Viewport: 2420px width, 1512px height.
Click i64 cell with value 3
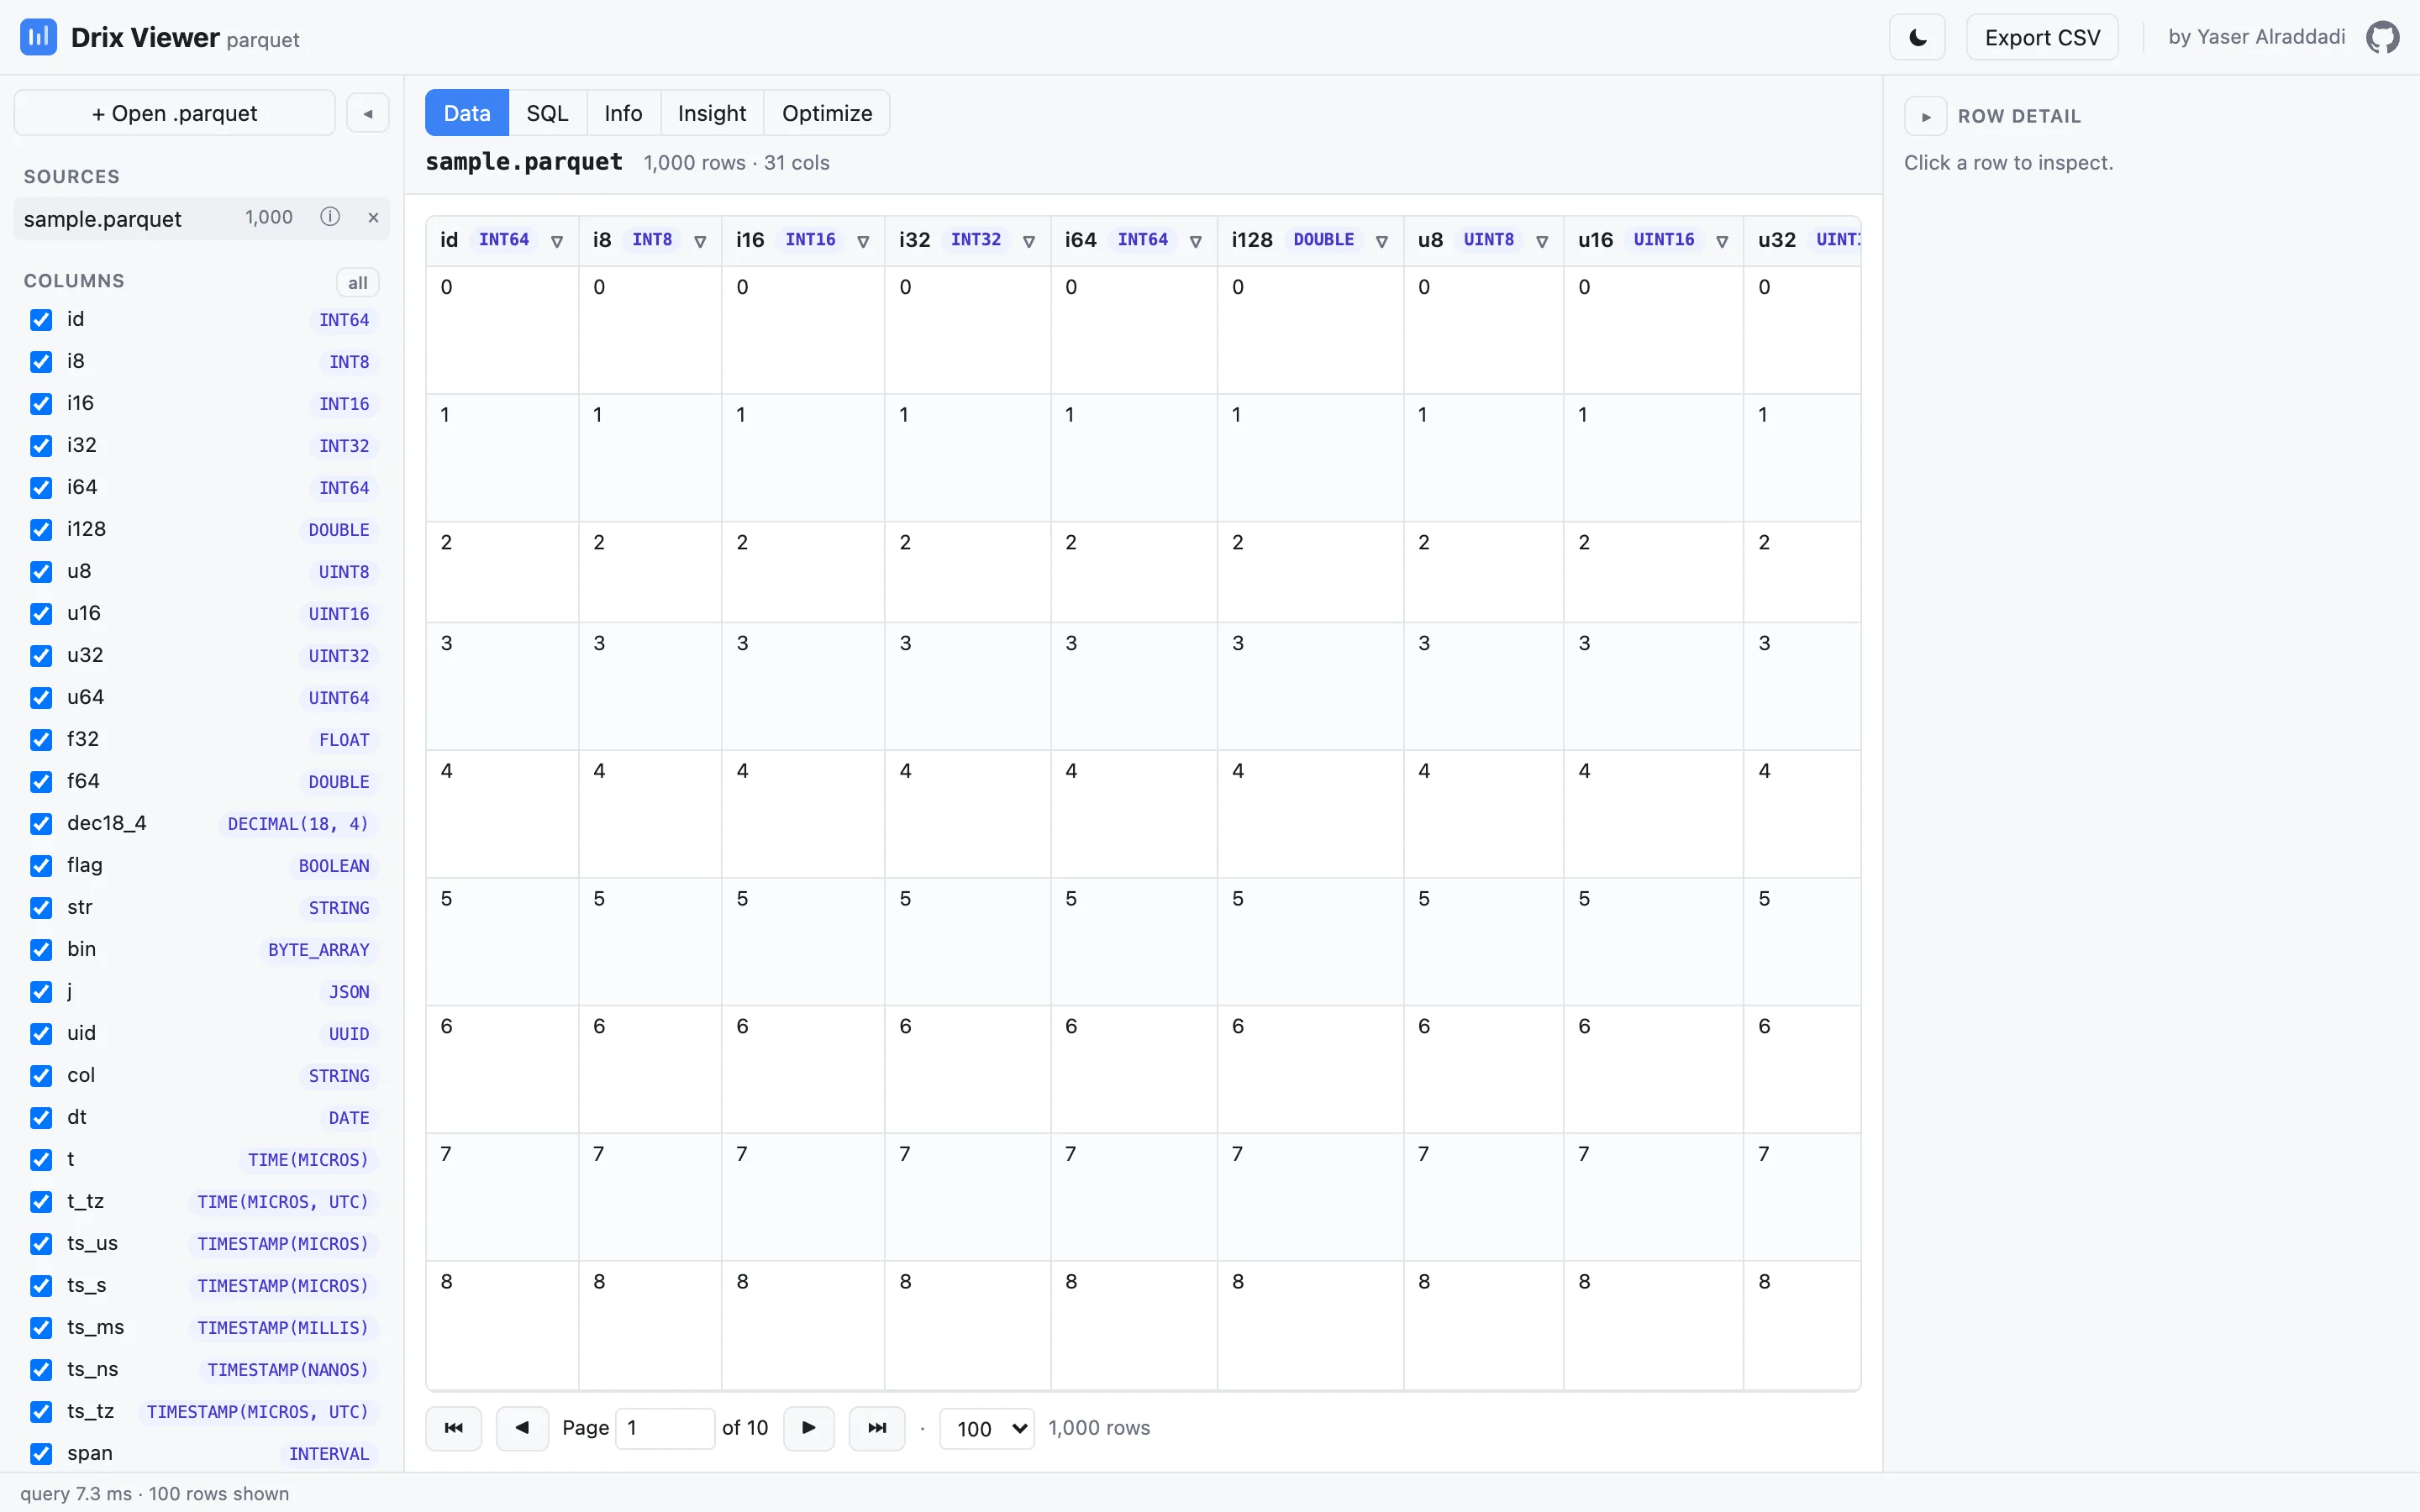pos(1134,686)
